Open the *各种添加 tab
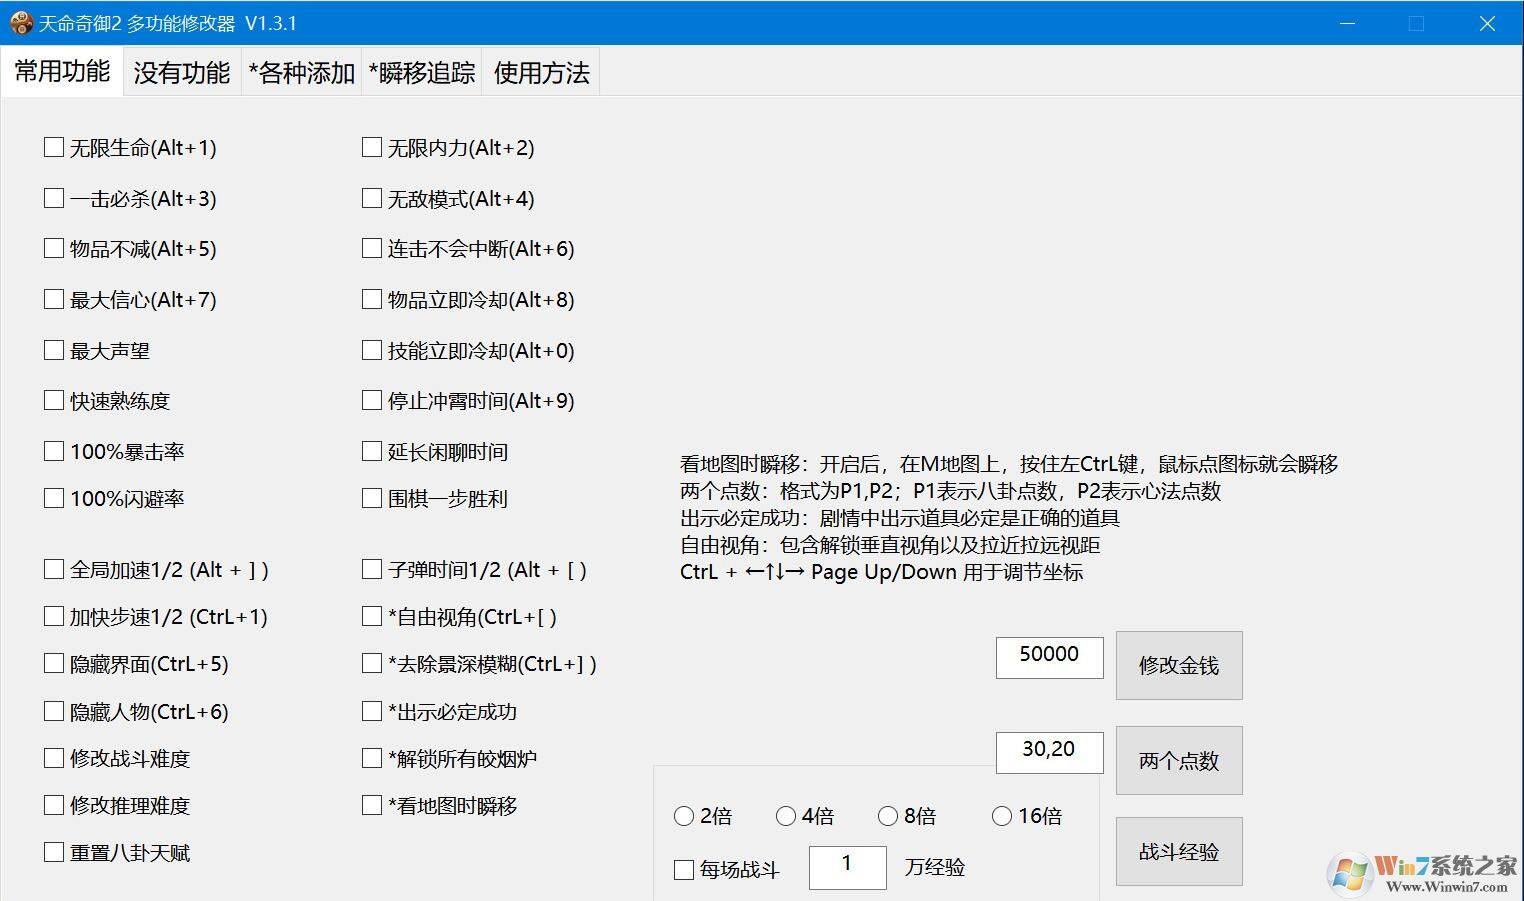The image size is (1524, 901). click(x=299, y=71)
